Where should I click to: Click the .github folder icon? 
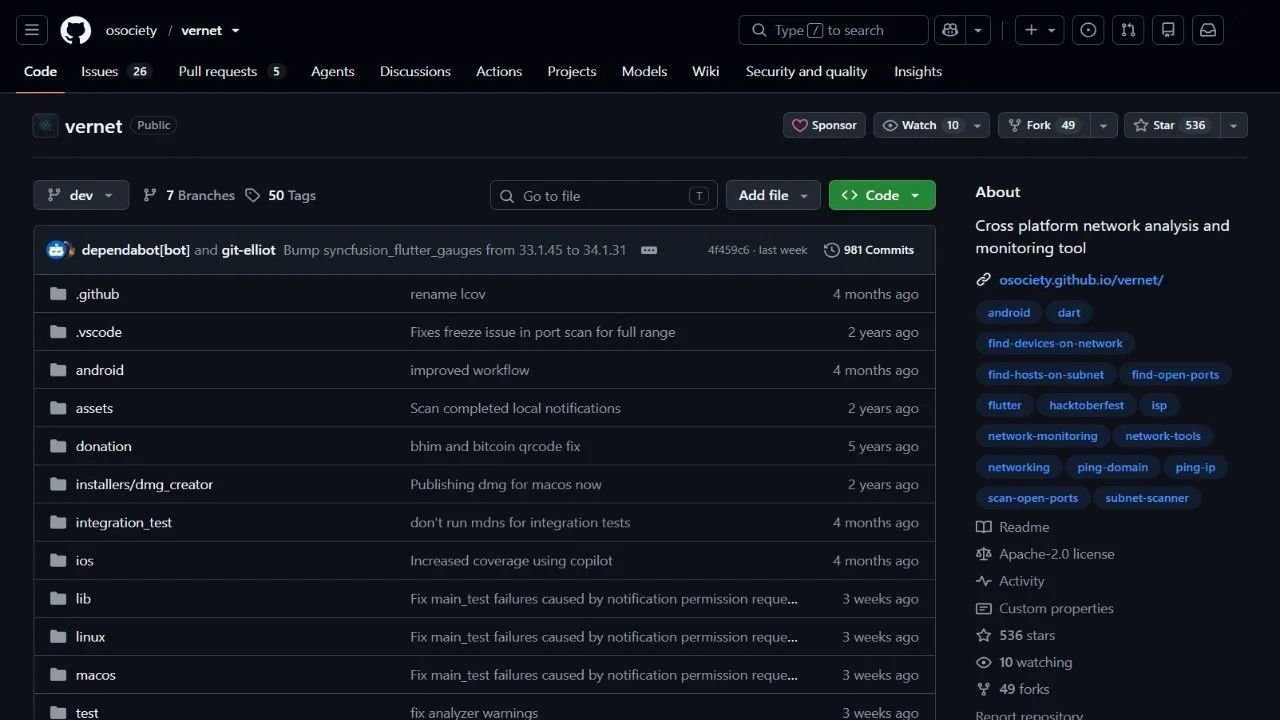coord(58,294)
